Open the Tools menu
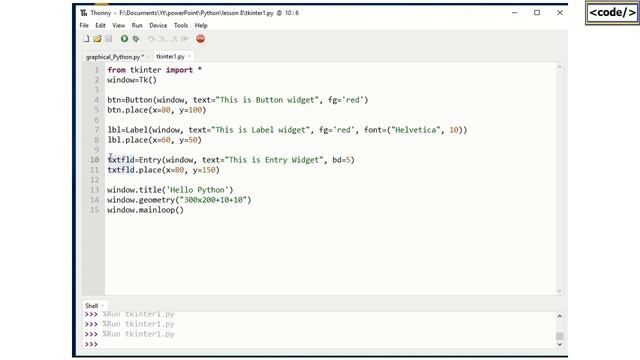This screenshot has height=360, width=640. pyautogui.click(x=181, y=25)
